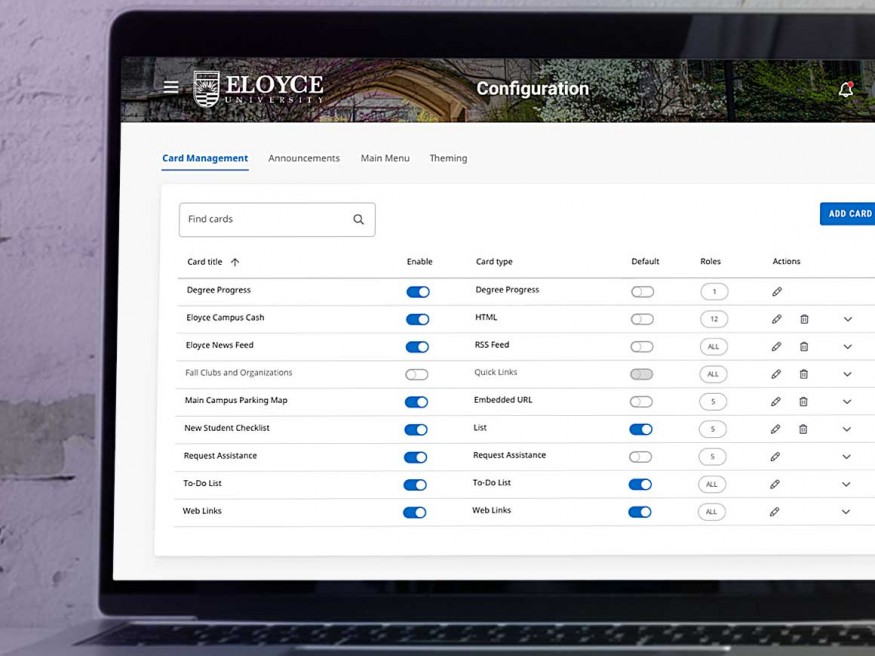Turn off the Web Links default toggle
The image size is (875, 656).
[x=640, y=511]
